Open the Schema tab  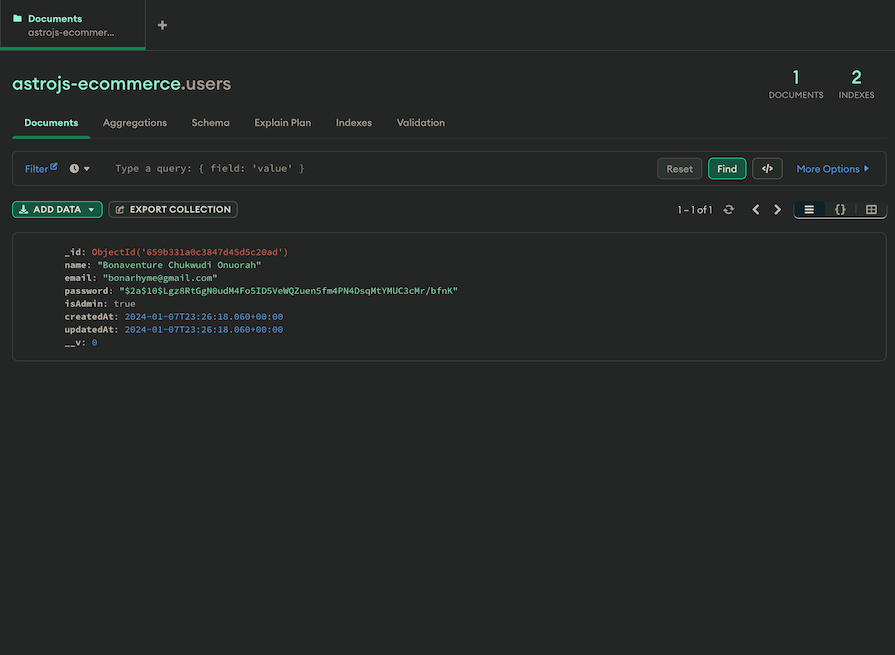(x=210, y=123)
